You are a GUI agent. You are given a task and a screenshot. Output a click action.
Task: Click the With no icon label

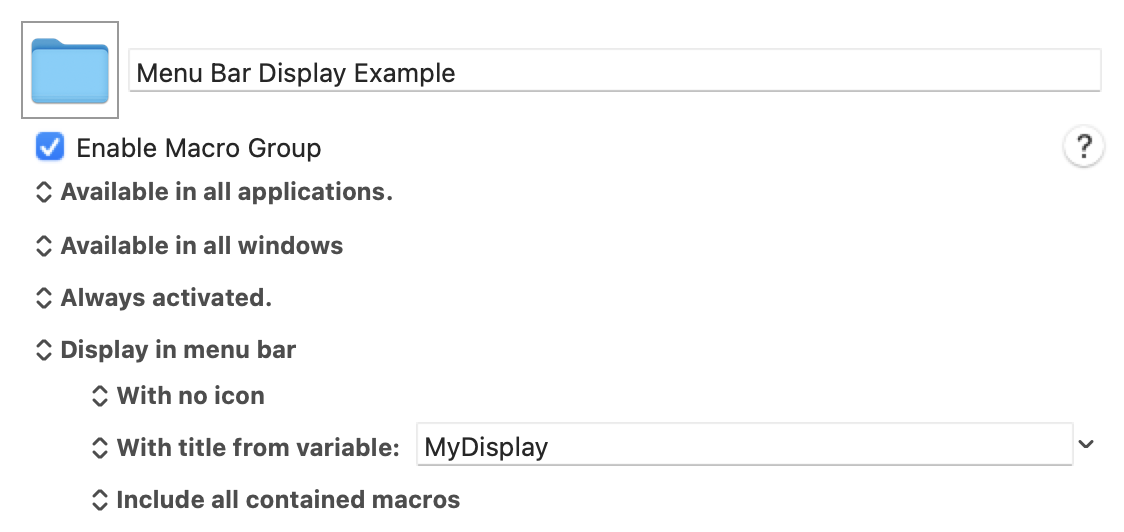[191, 396]
